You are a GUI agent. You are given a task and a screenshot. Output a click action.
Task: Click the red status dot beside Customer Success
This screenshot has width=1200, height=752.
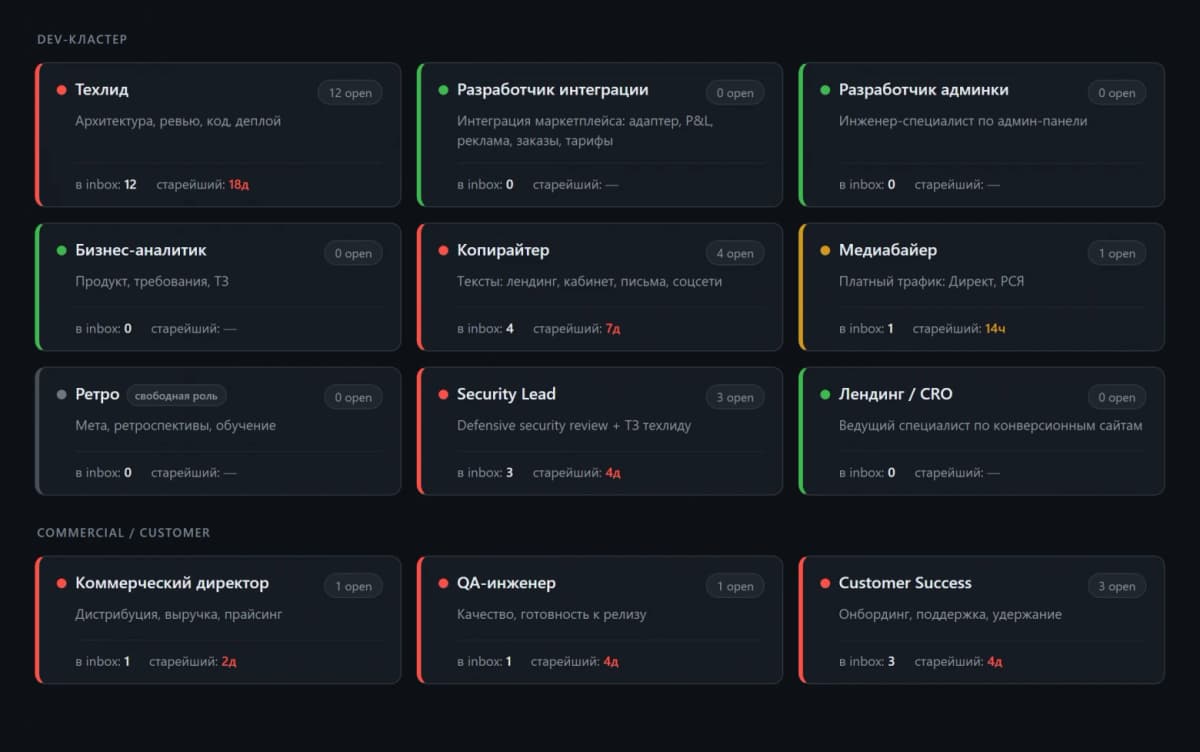pos(825,583)
